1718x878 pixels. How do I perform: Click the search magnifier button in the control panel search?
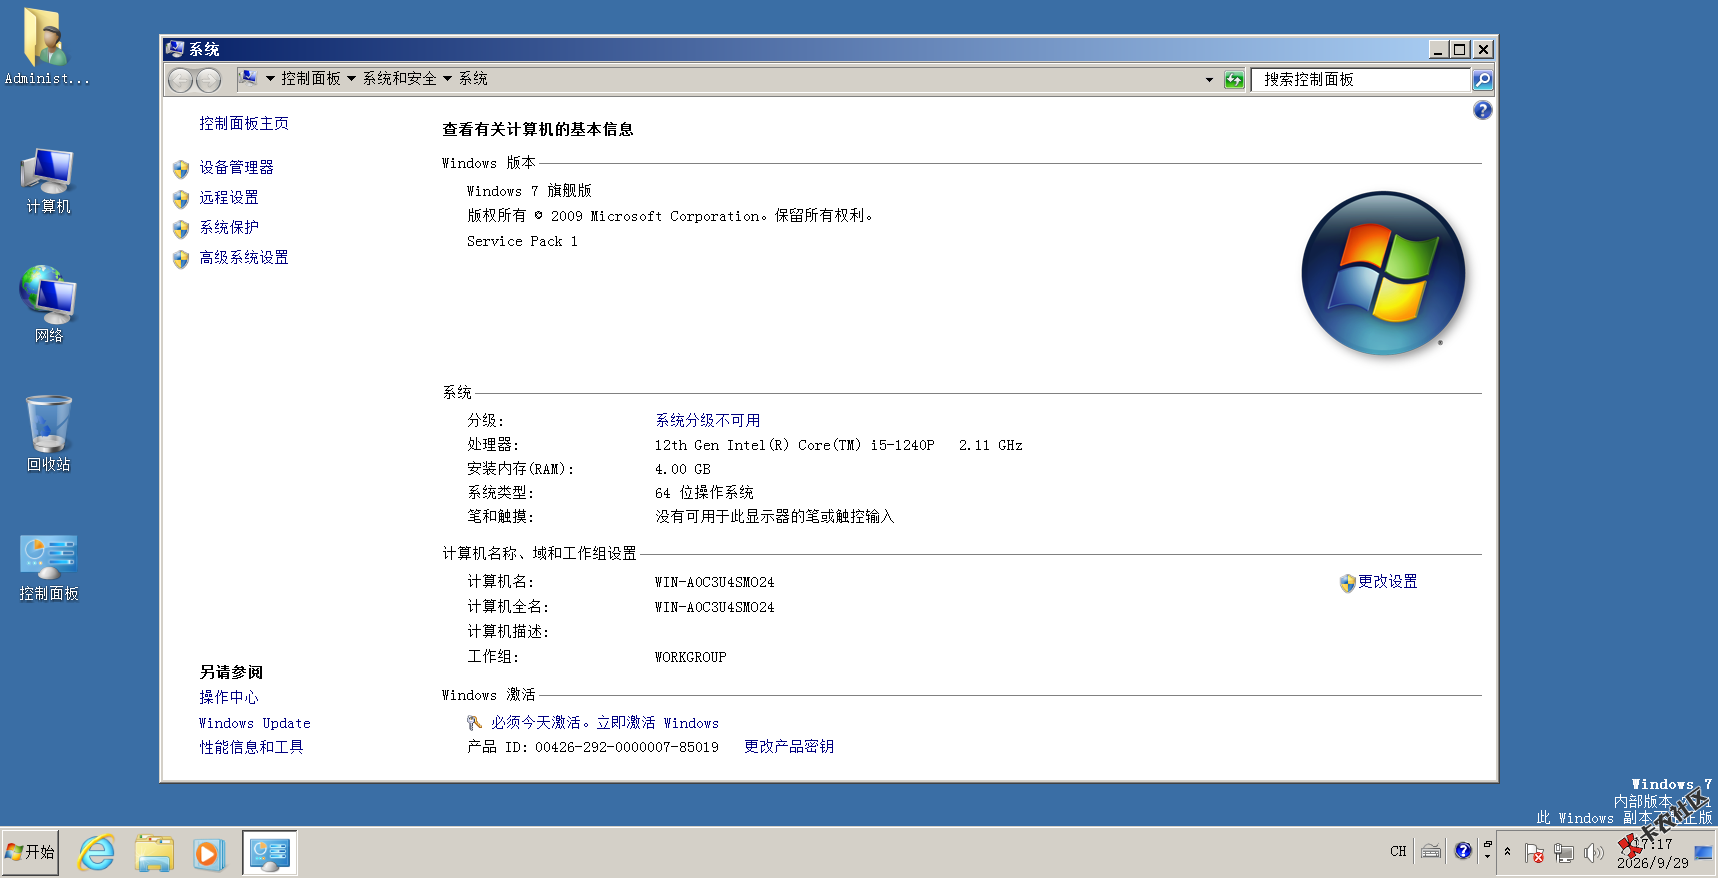pyautogui.click(x=1482, y=80)
